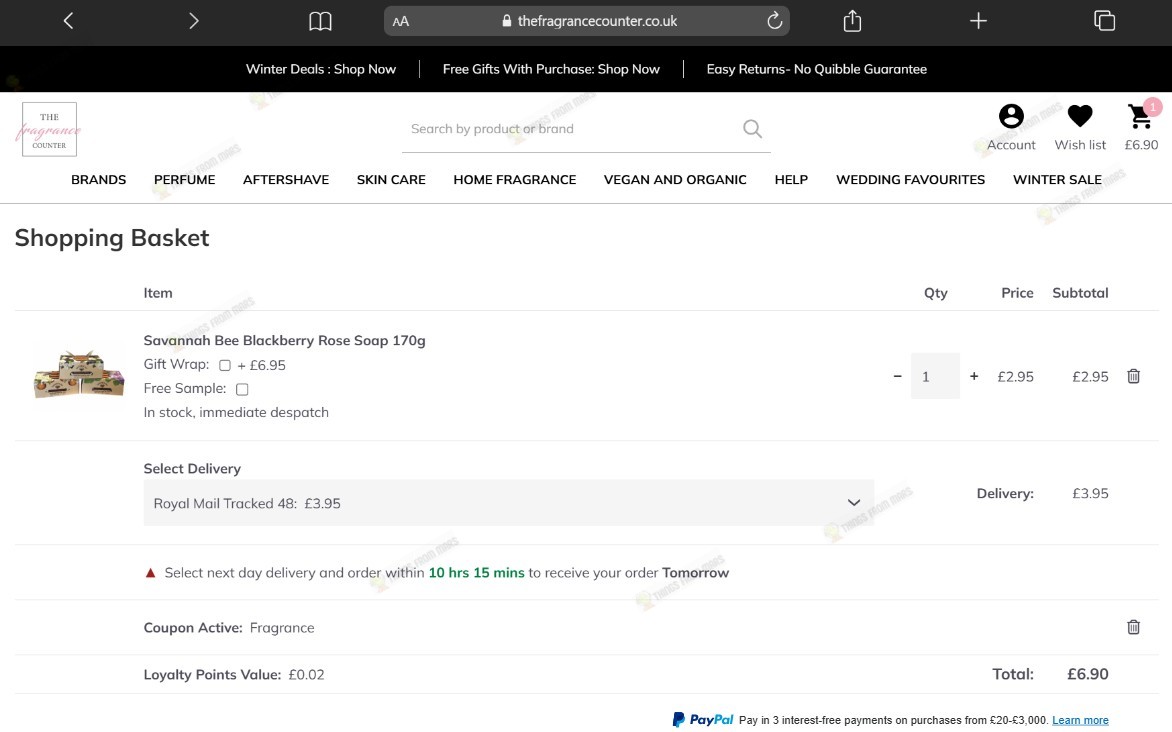Click the quantity input showing 1
This screenshot has width=1172, height=732.
[935, 376]
